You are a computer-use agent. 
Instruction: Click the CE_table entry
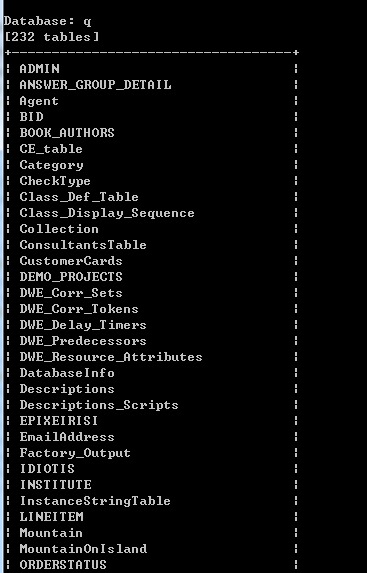(51, 149)
